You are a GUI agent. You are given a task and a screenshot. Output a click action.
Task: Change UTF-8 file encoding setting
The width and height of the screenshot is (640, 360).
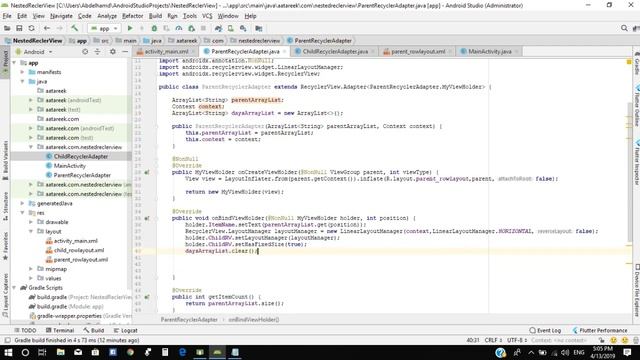click(x=517, y=340)
